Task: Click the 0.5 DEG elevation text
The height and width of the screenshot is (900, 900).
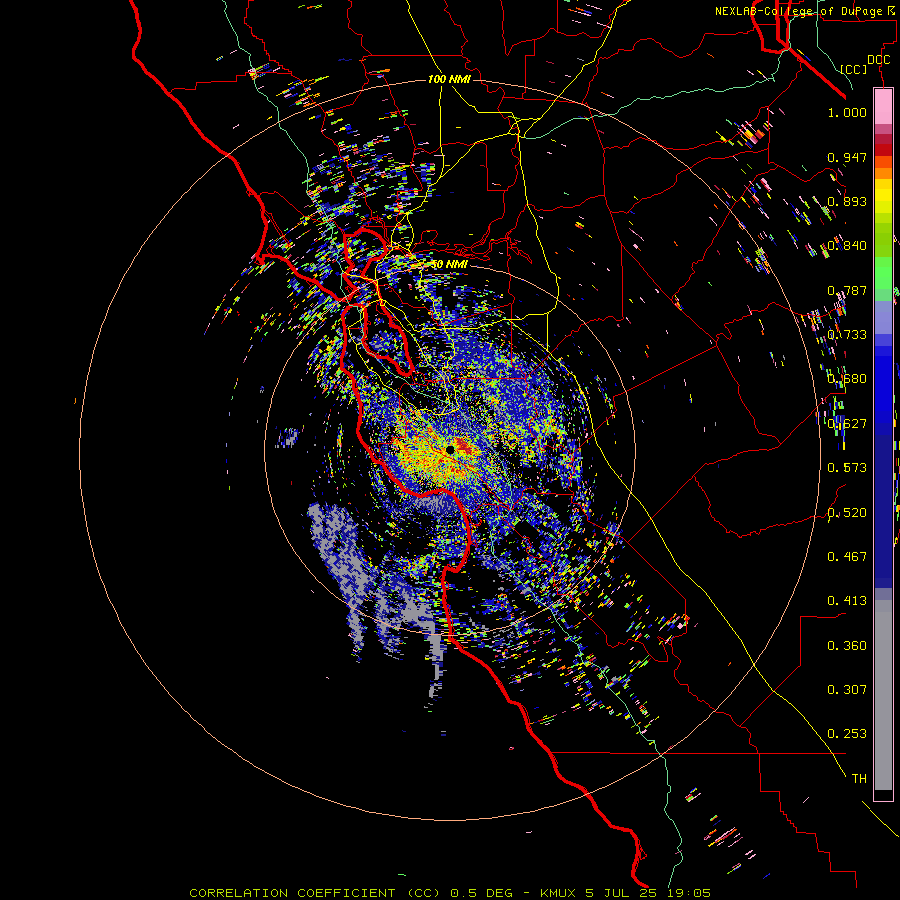Action: pos(482,893)
